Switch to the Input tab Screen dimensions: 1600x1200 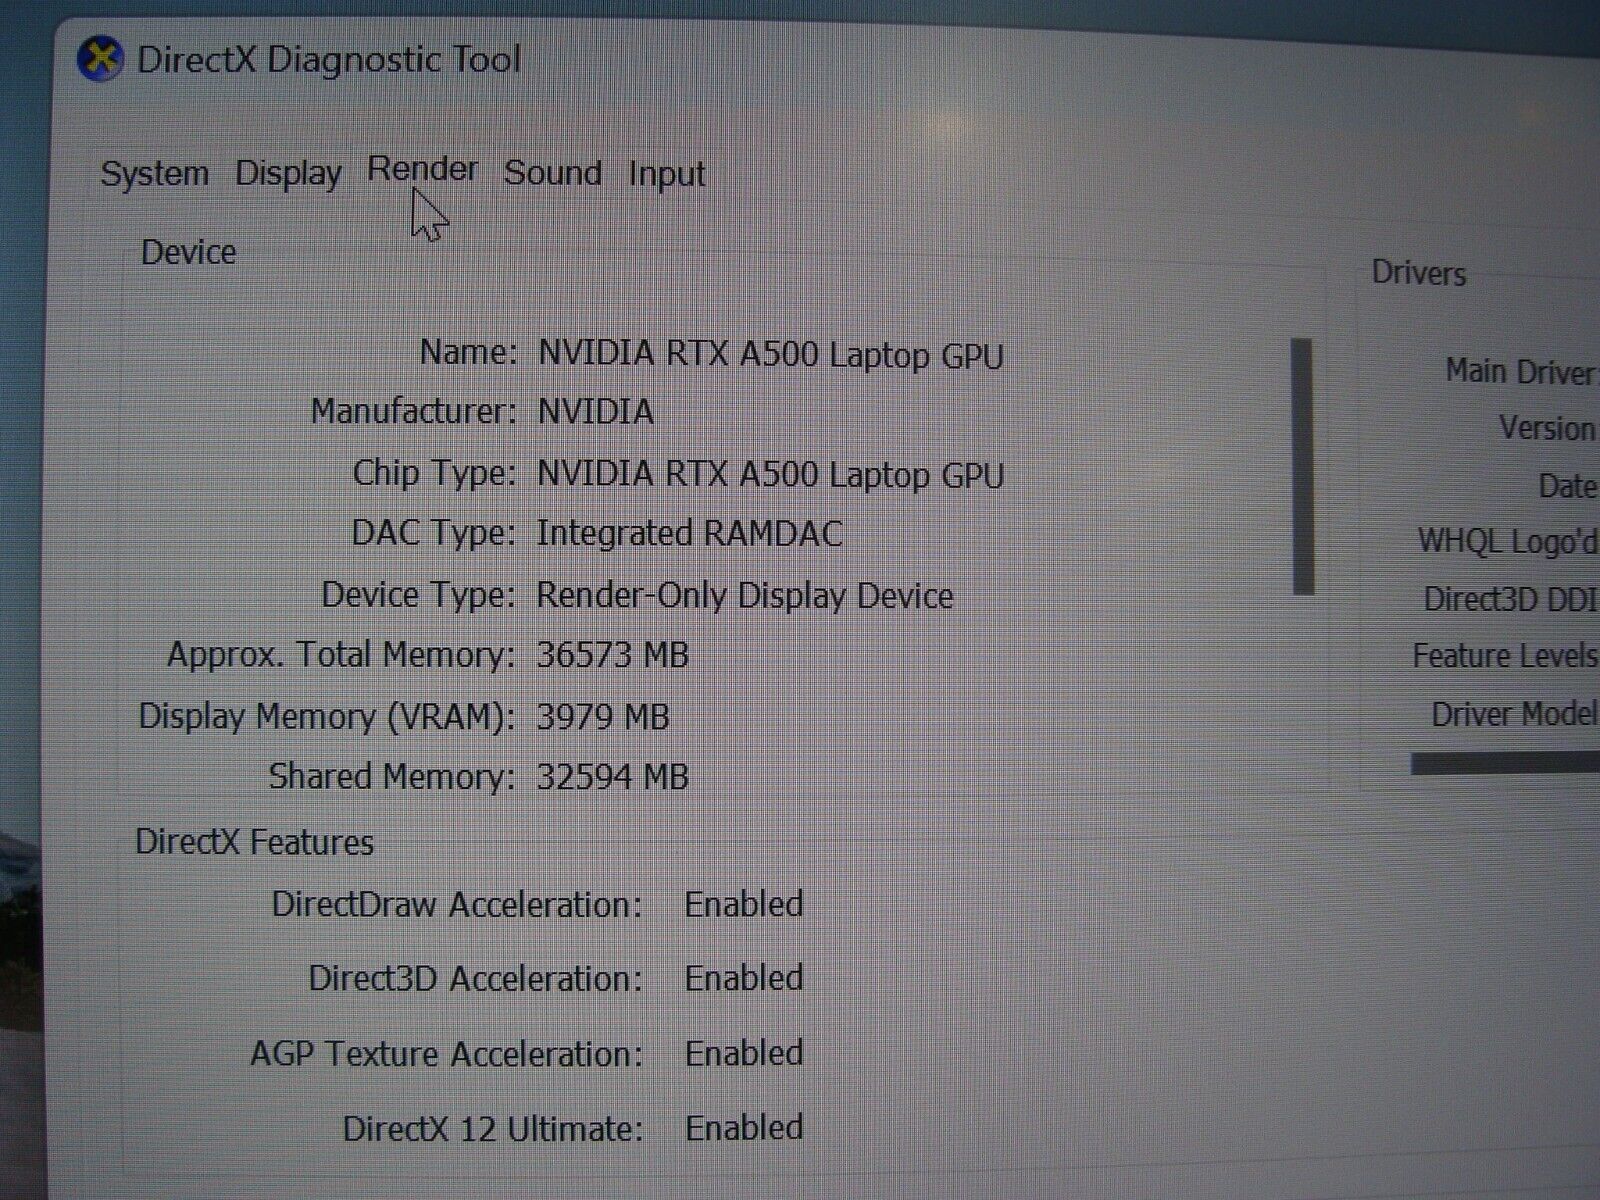(667, 174)
